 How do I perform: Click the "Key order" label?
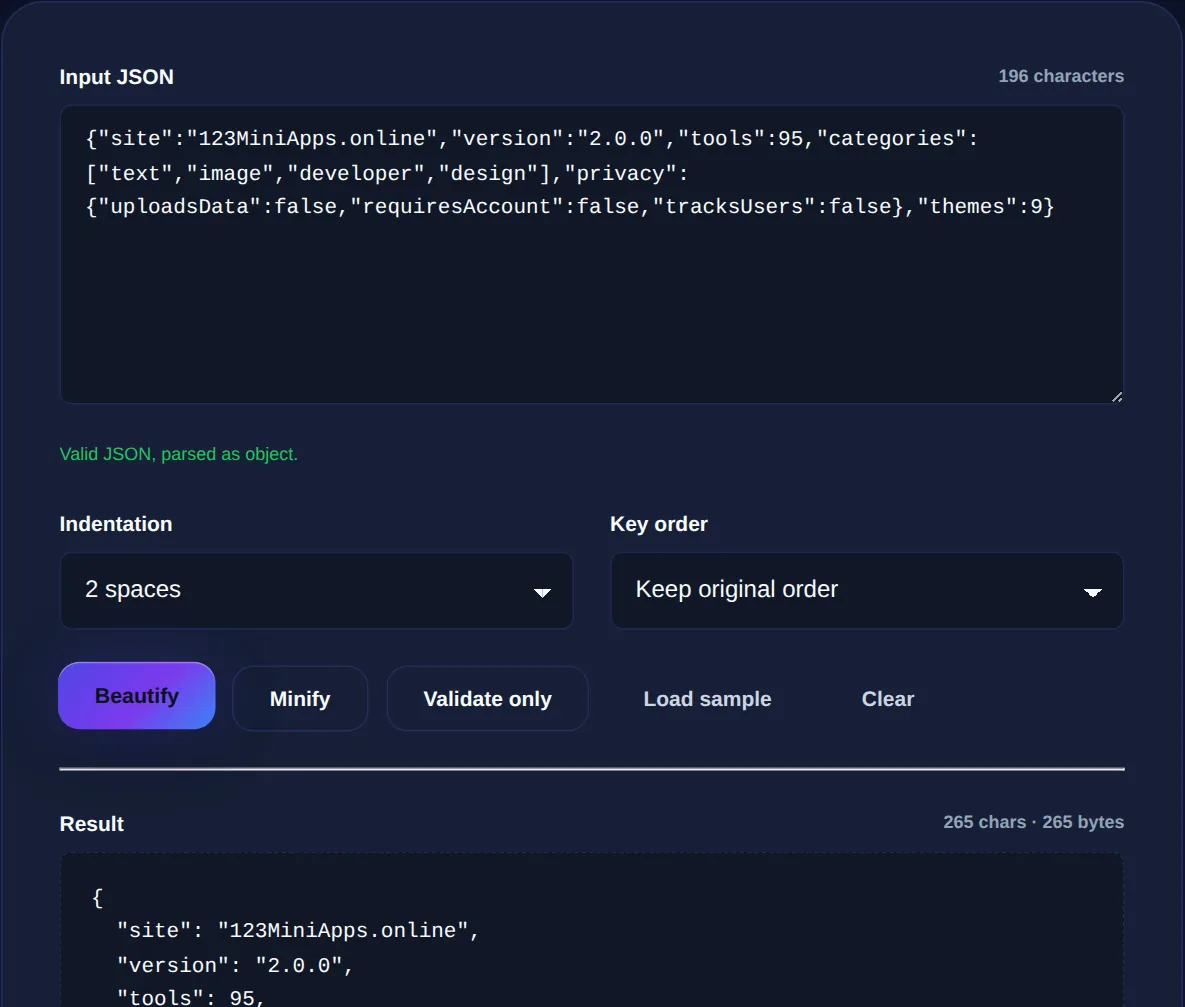(658, 524)
